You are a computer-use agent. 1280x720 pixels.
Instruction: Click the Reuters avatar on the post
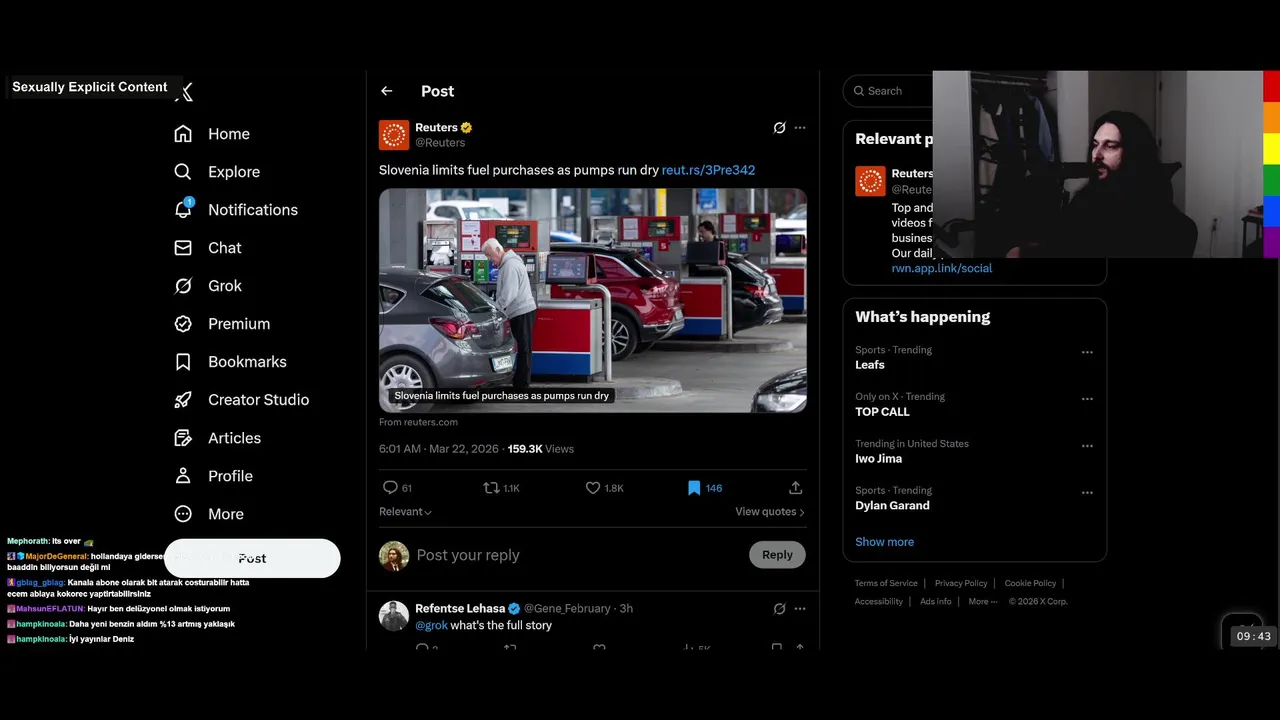pos(394,135)
